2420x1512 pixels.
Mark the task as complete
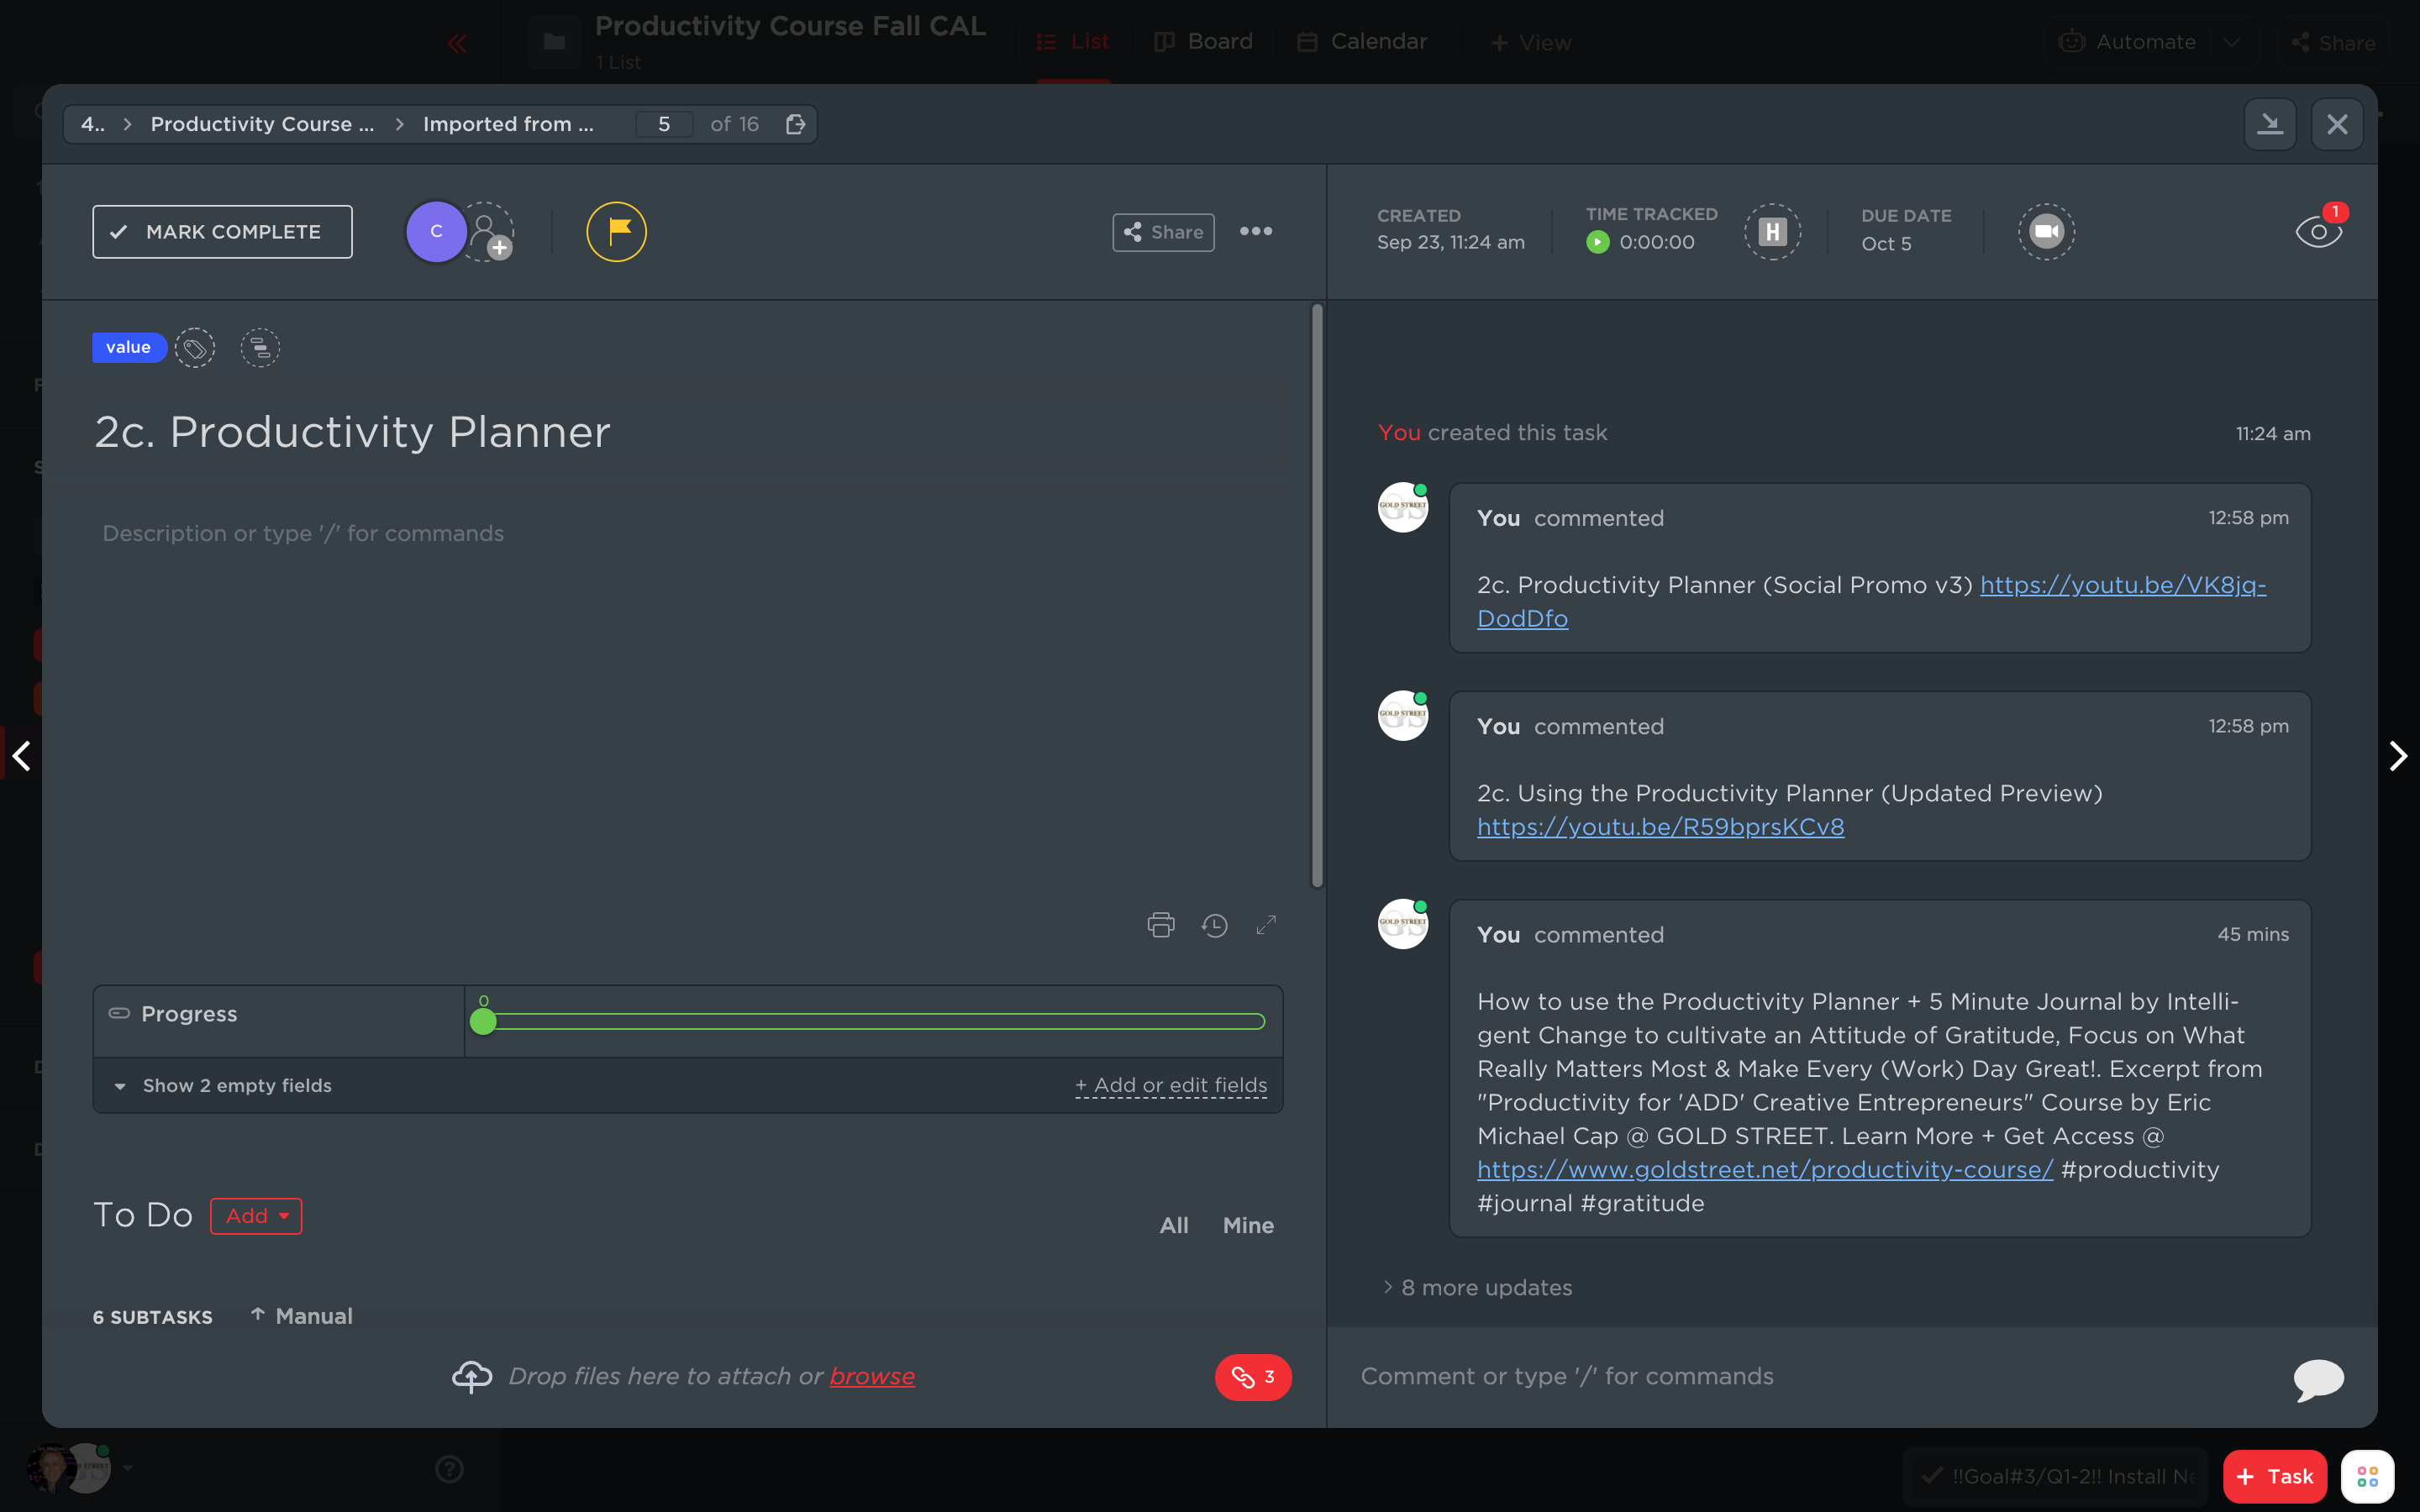(x=222, y=231)
